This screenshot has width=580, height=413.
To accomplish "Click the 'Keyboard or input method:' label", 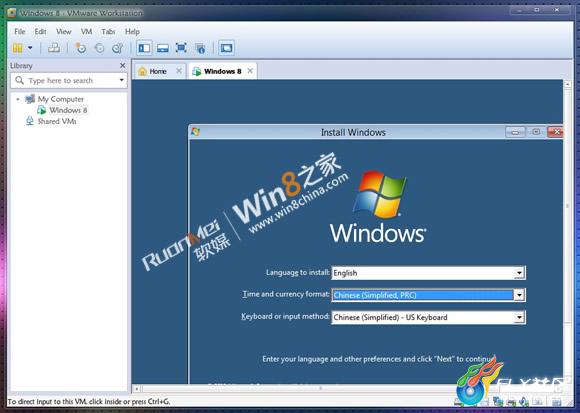I will coord(285,316).
